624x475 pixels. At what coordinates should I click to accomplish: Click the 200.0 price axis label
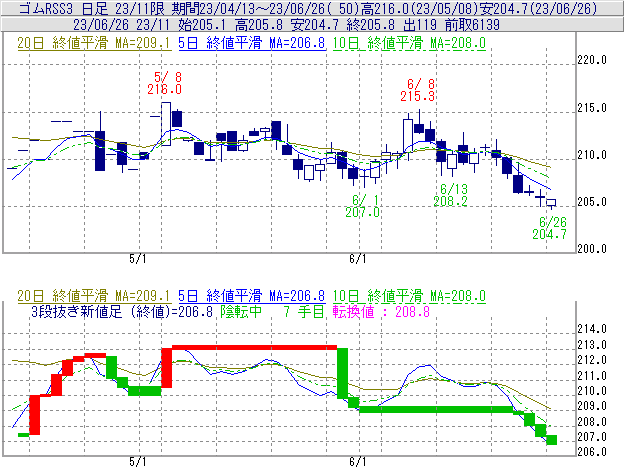coord(592,249)
